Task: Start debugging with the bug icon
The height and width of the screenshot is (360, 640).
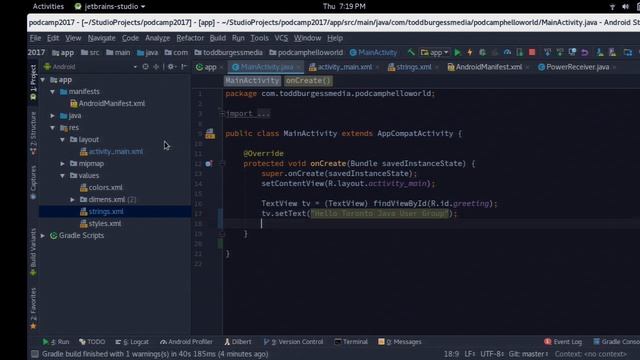Action: pos(482,52)
